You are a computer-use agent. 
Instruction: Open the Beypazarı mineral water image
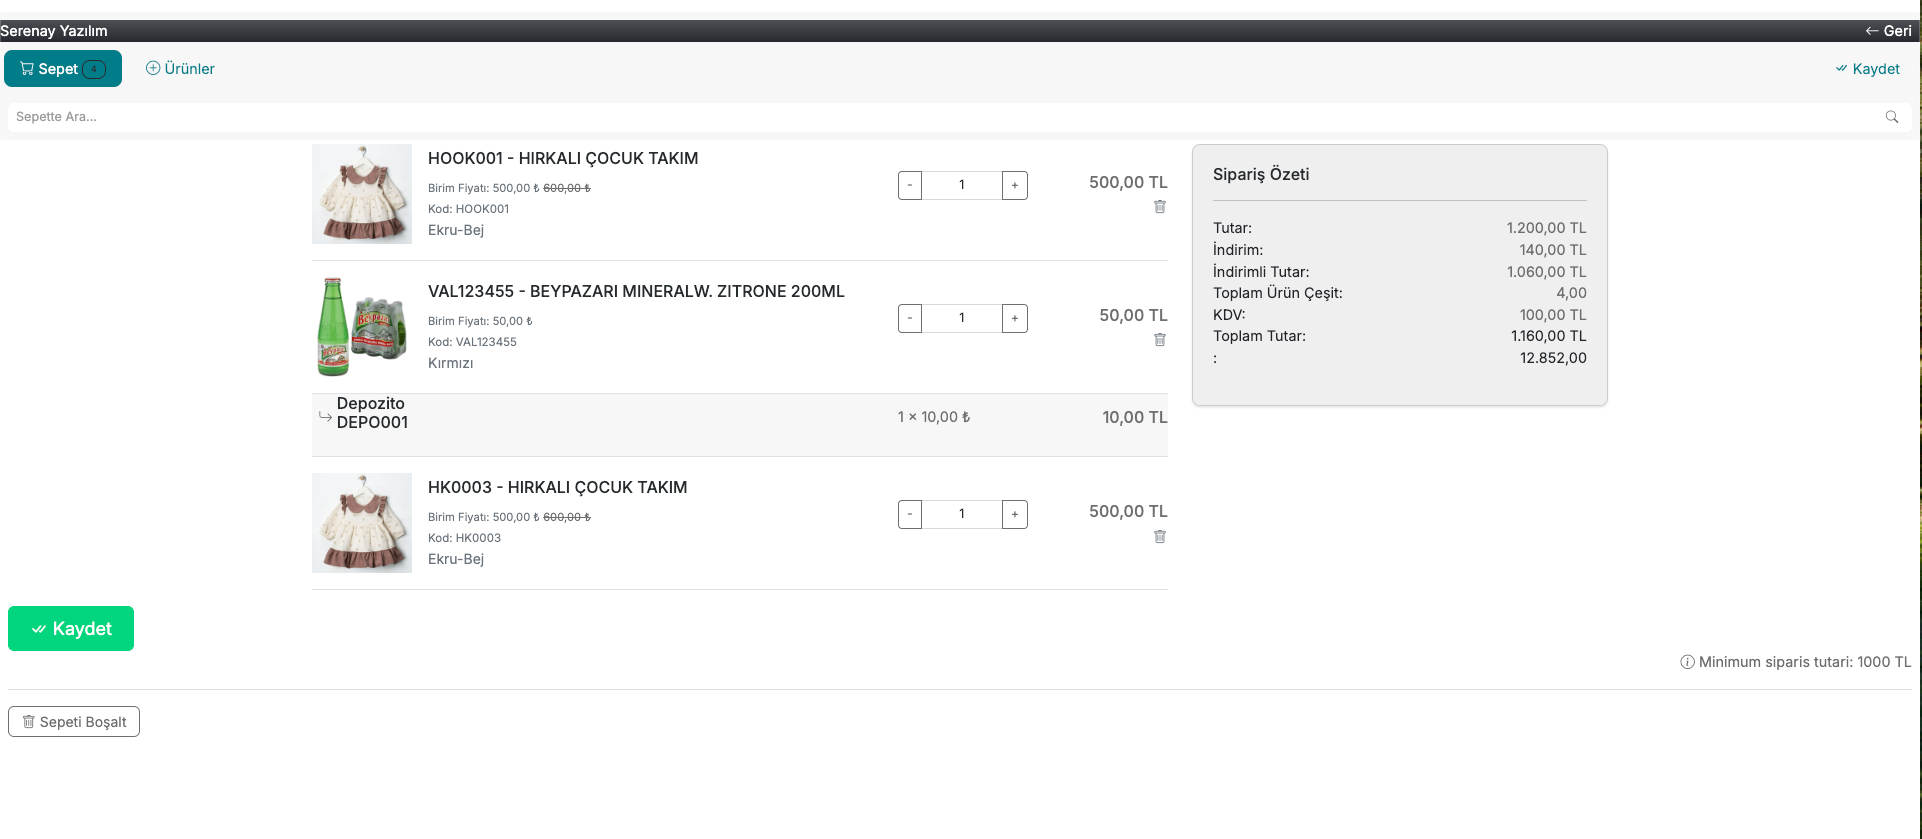(362, 327)
